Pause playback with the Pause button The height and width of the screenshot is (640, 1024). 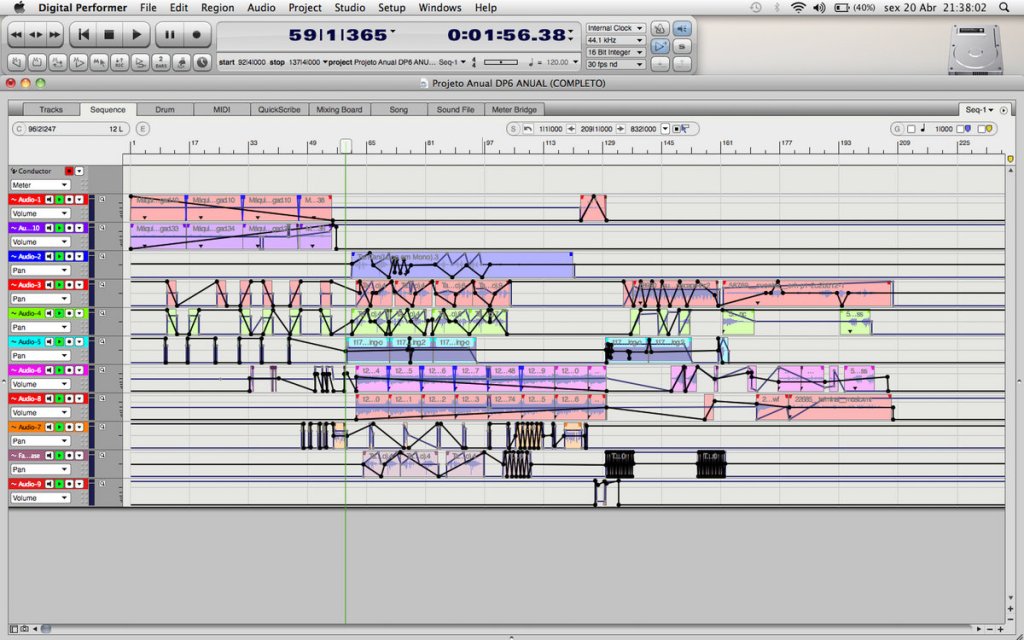(170, 35)
